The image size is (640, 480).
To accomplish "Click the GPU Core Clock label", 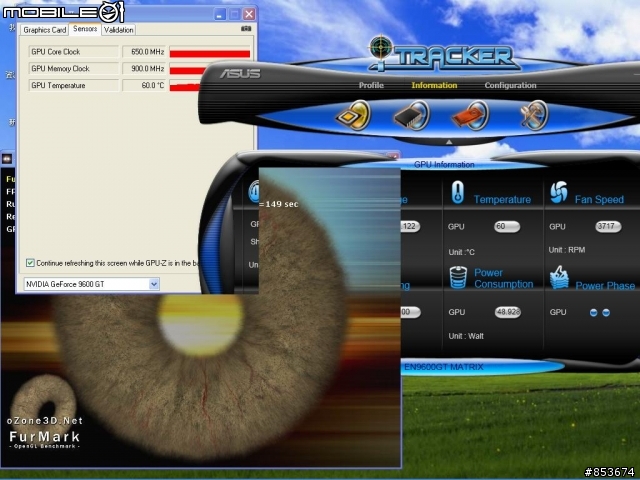I will click(x=73, y=52).
